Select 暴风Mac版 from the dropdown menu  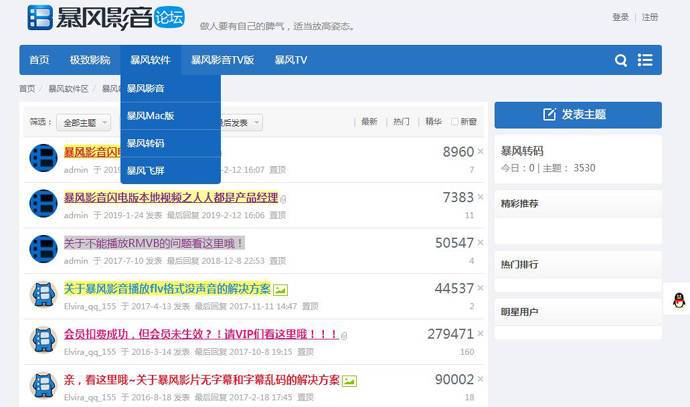150,116
